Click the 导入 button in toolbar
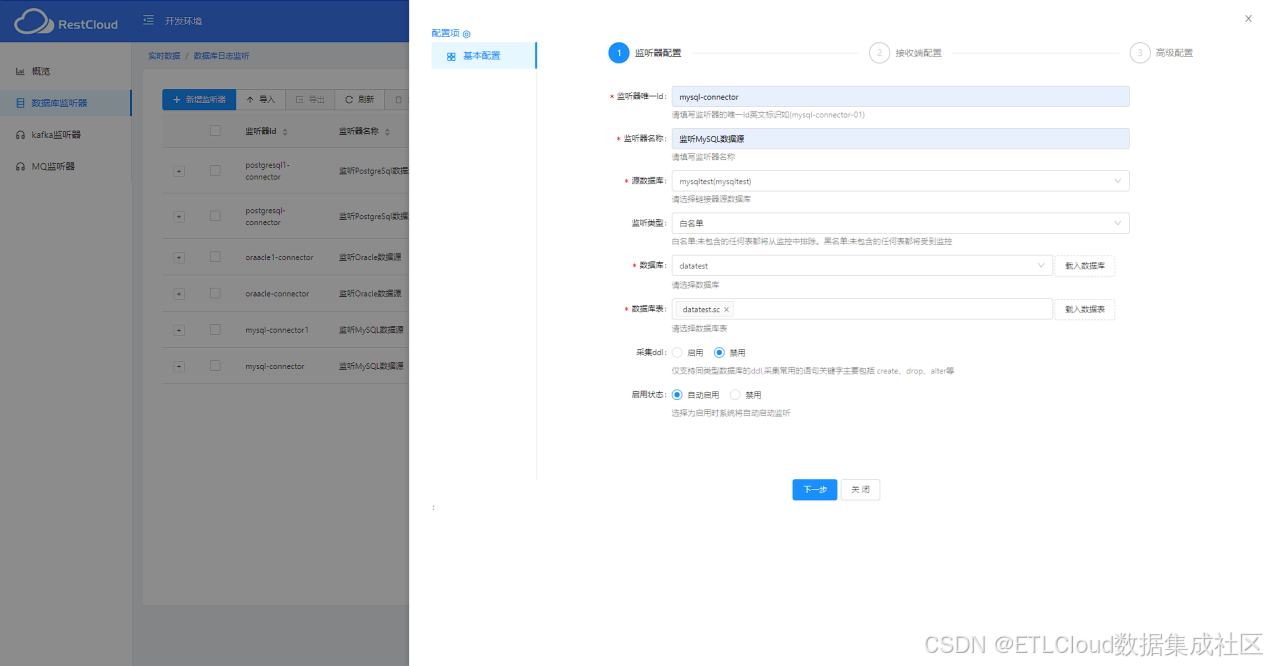This screenshot has height=666, width=1267. point(260,100)
